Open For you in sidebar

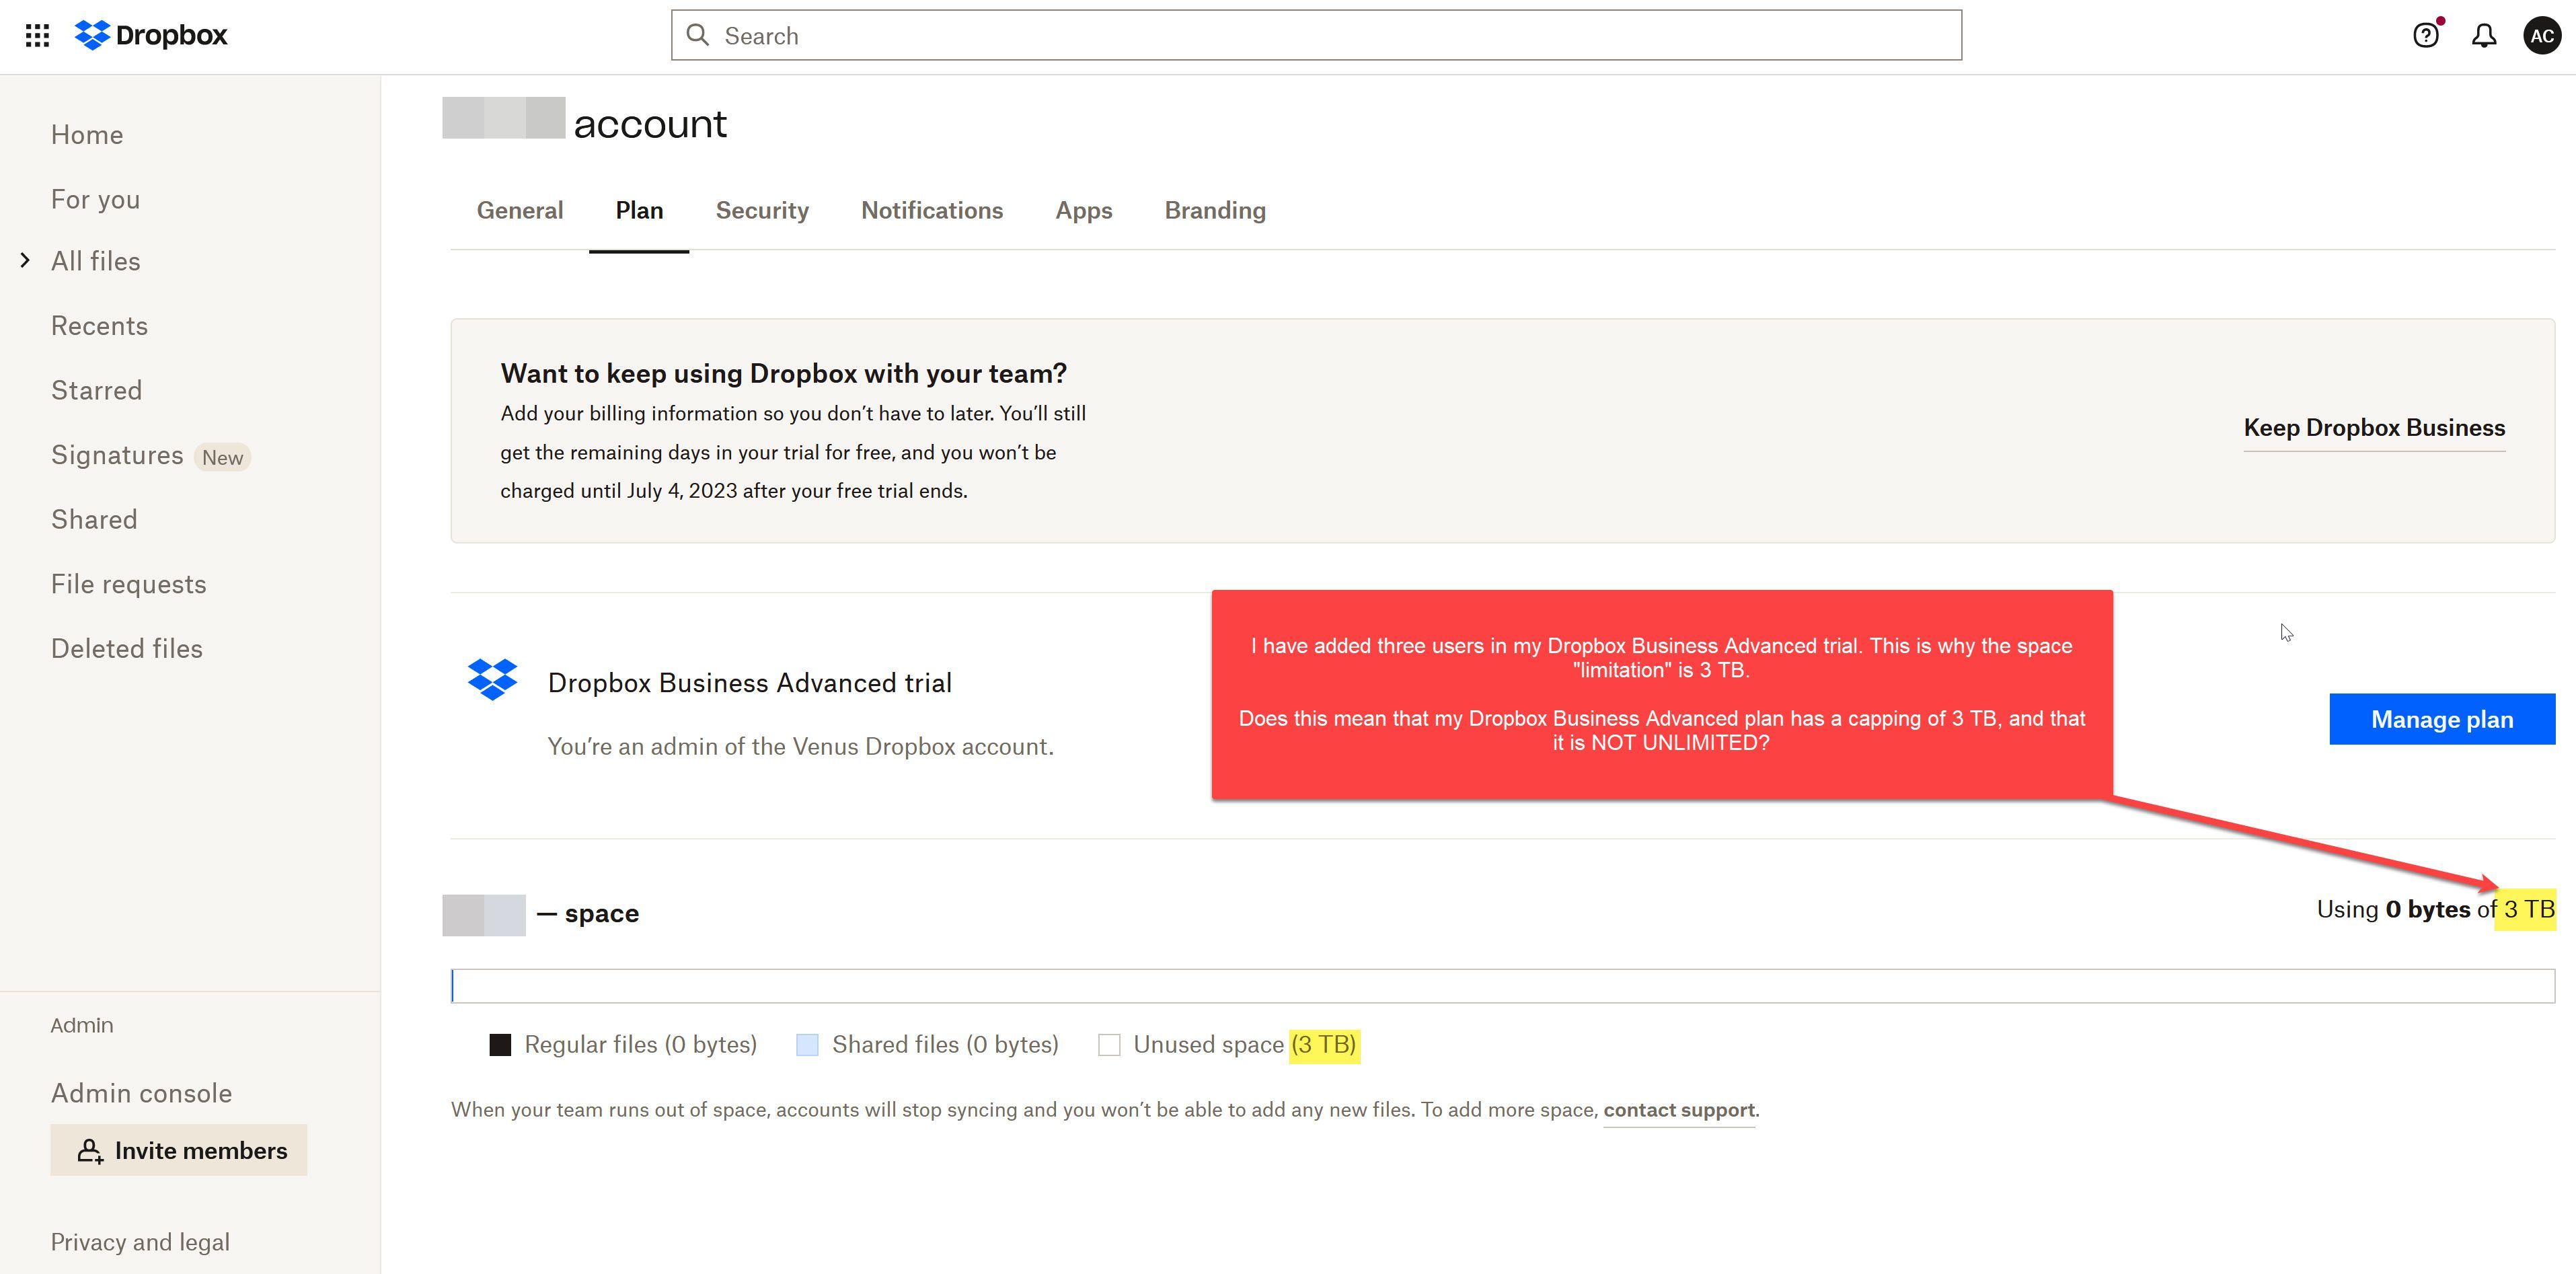(x=95, y=199)
